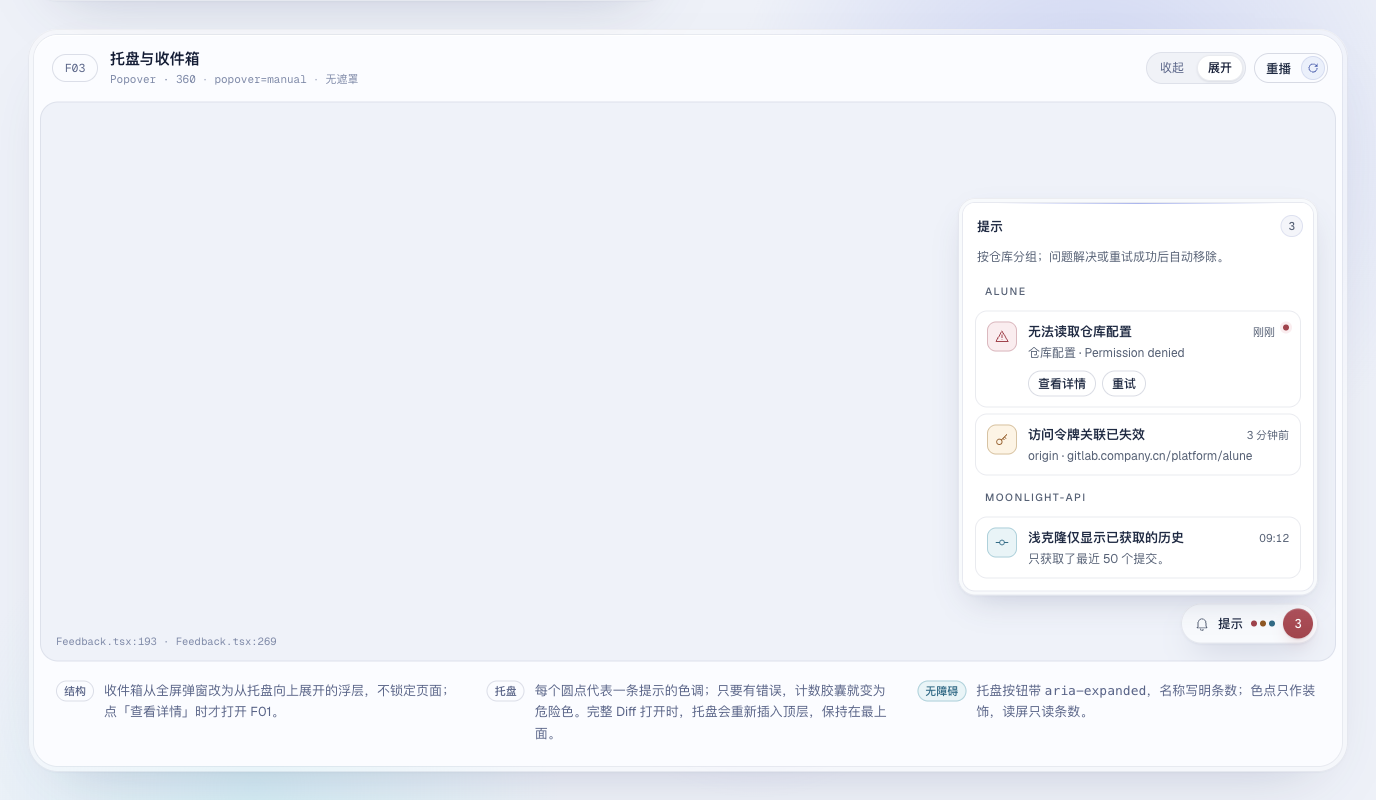Click the orange key icon for the access token alert
The image size is (1376, 800).
(1002, 440)
